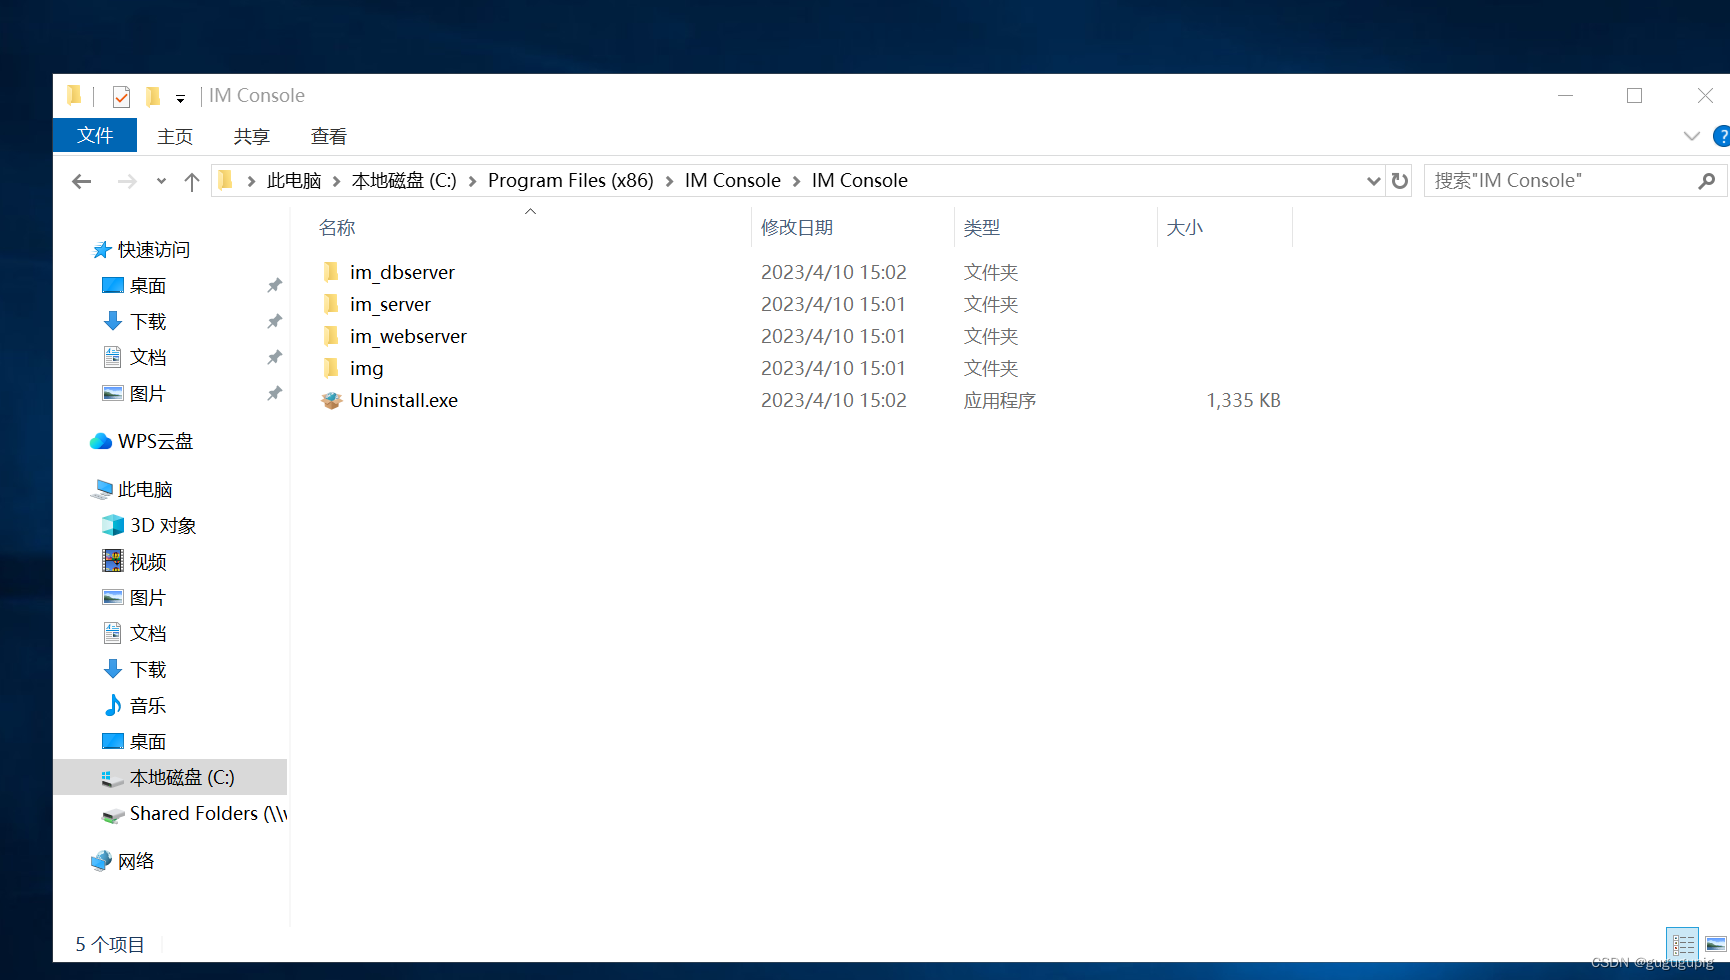Click 应用程序 type of Uninstall.exe
Image resolution: width=1730 pixels, height=980 pixels.
(x=1000, y=400)
